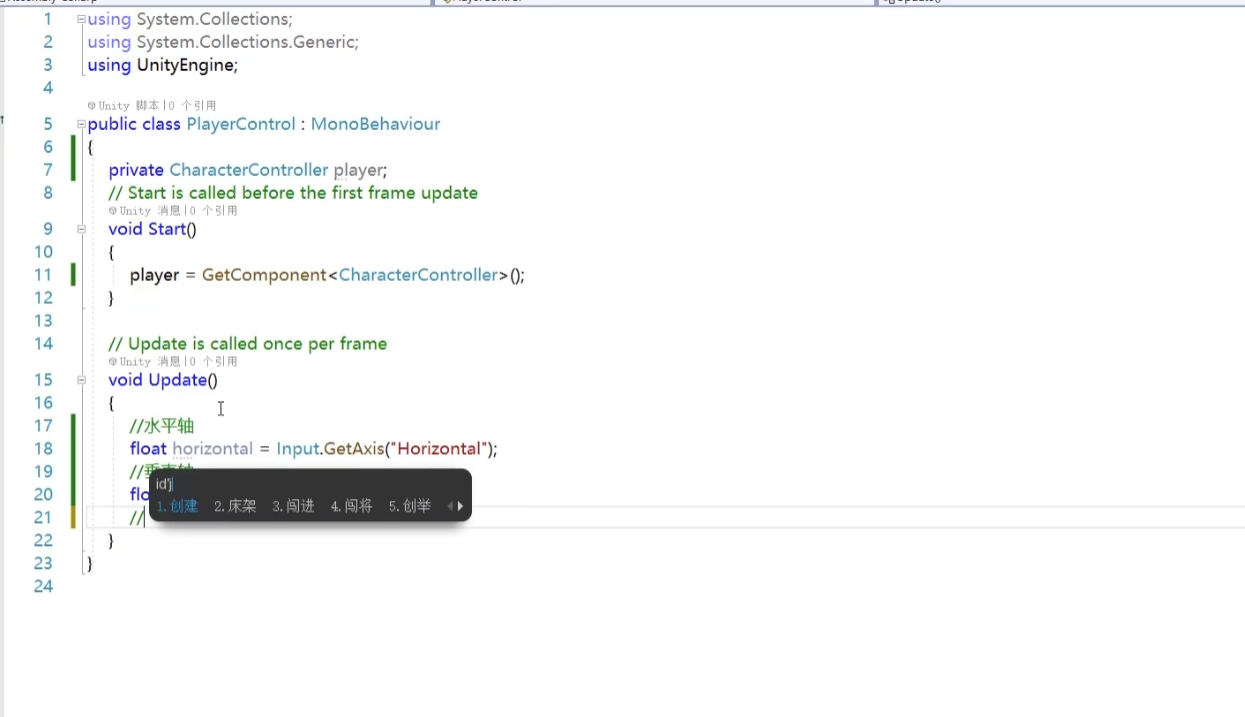This screenshot has height=717, width=1245.
Task: Pick IME candidate 3 闯进
Action: point(294,506)
